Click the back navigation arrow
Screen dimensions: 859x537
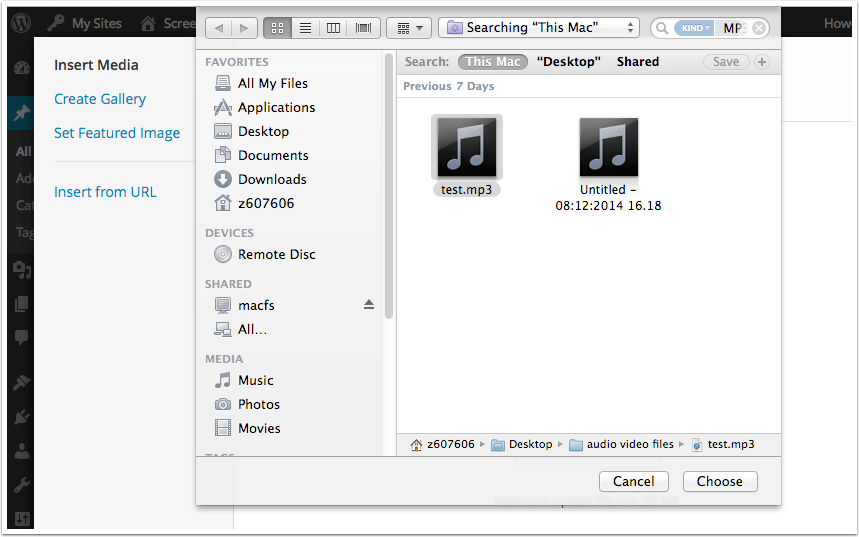[x=219, y=28]
